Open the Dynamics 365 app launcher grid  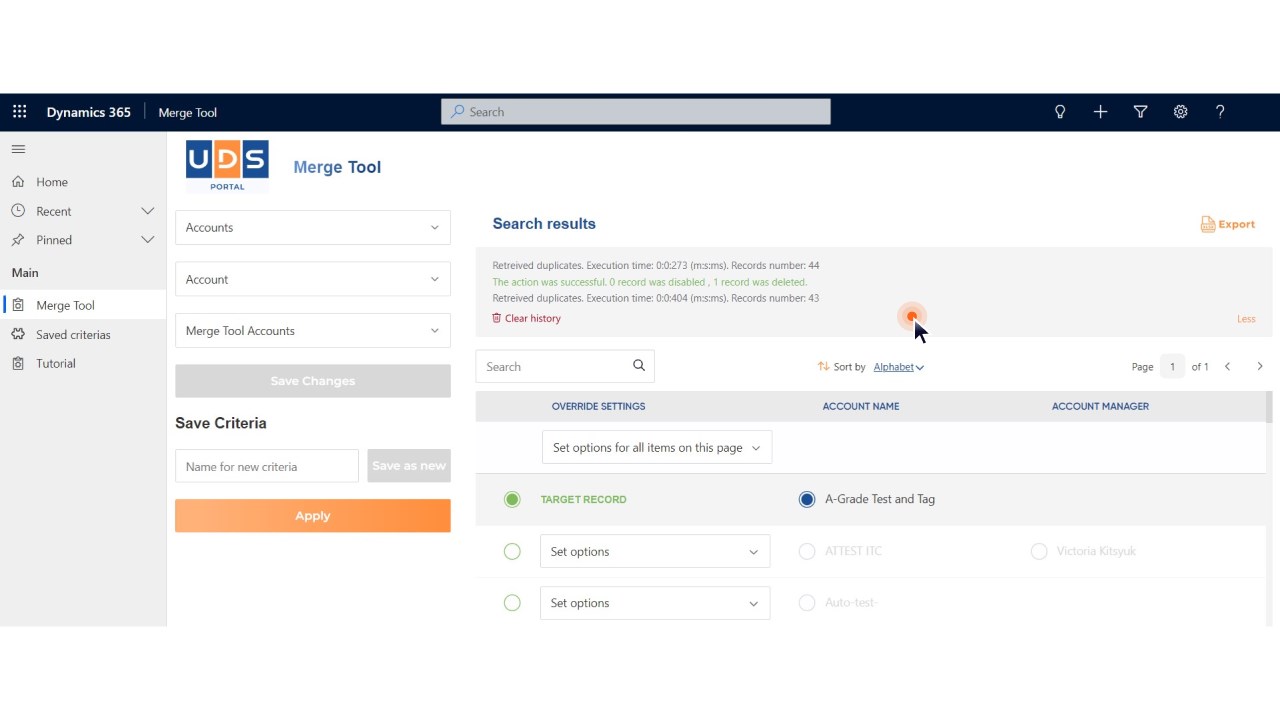click(x=19, y=112)
